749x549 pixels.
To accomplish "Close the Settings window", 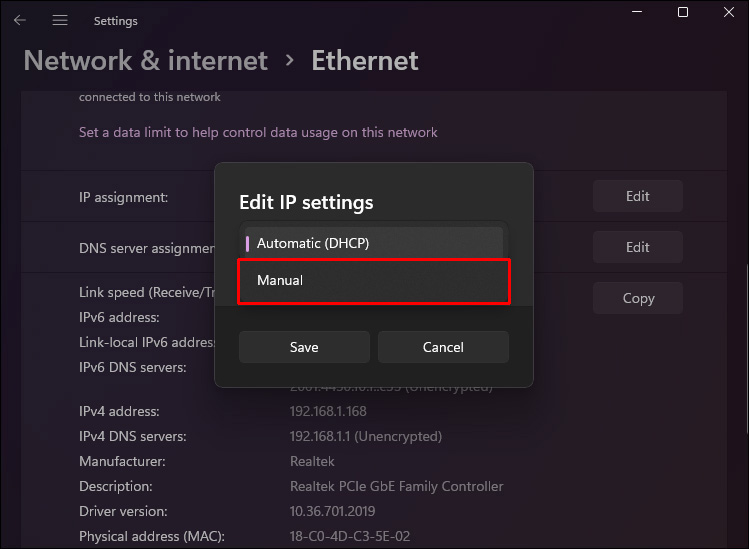I will pyautogui.click(x=728, y=12).
